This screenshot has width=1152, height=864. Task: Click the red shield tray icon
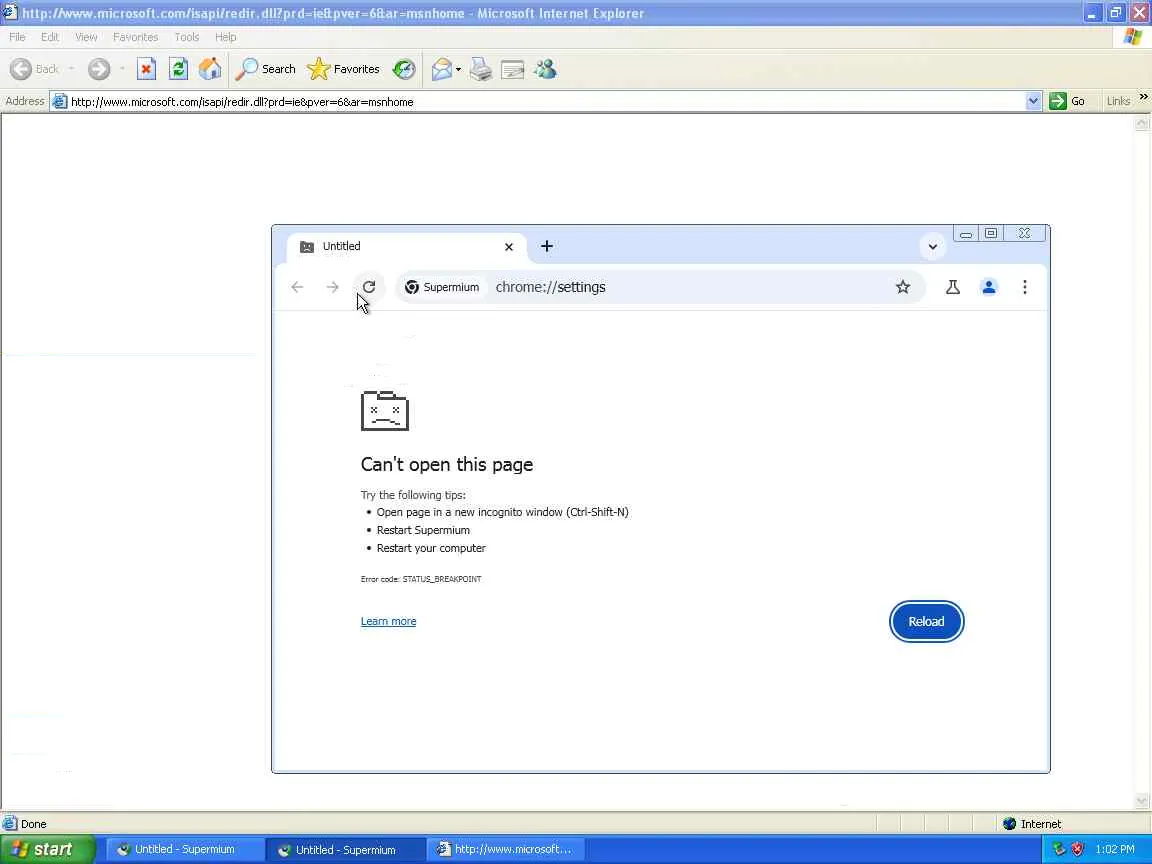pyautogui.click(x=1077, y=849)
